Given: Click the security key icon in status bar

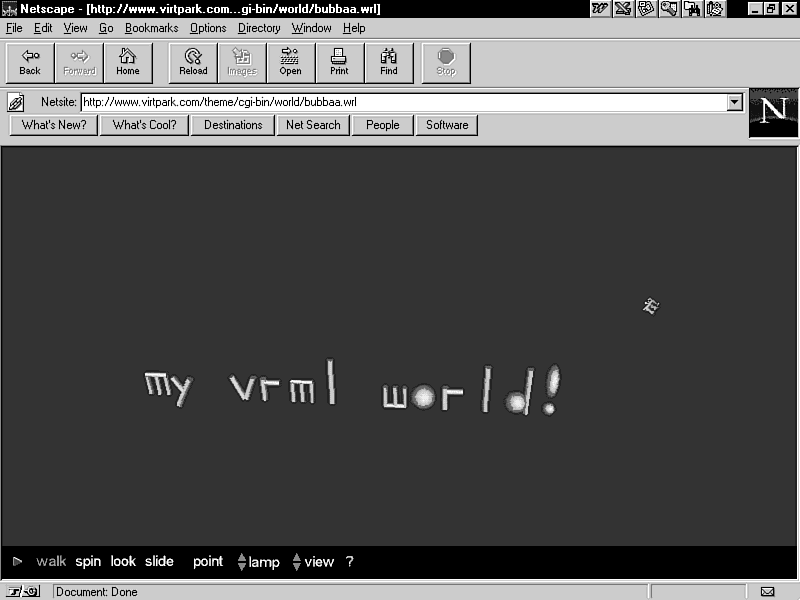Looking at the screenshot, I should 24,592.
